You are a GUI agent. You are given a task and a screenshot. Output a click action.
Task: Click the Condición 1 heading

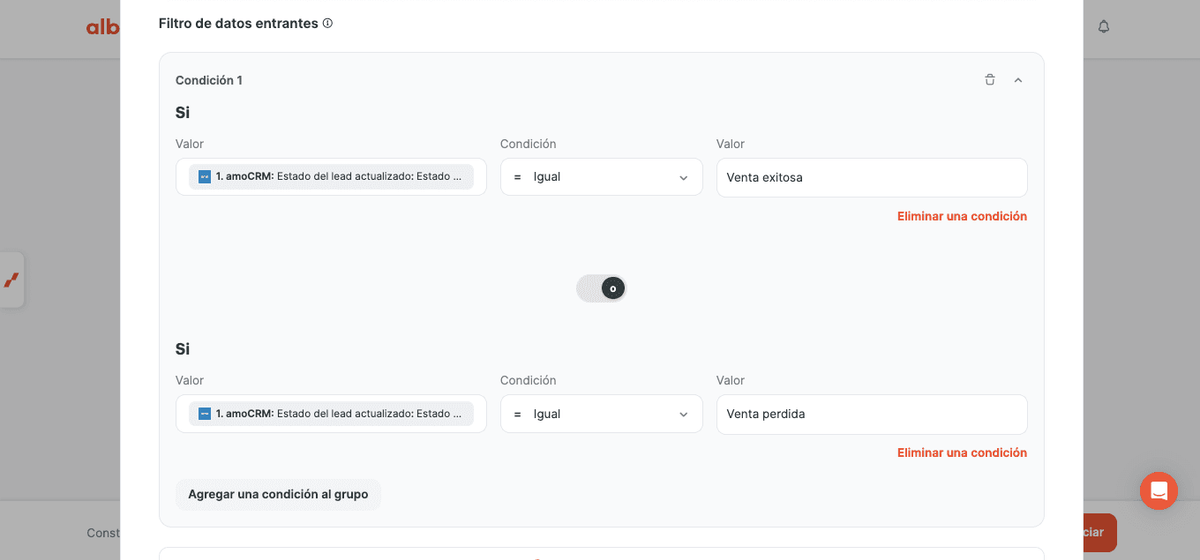[x=209, y=80]
